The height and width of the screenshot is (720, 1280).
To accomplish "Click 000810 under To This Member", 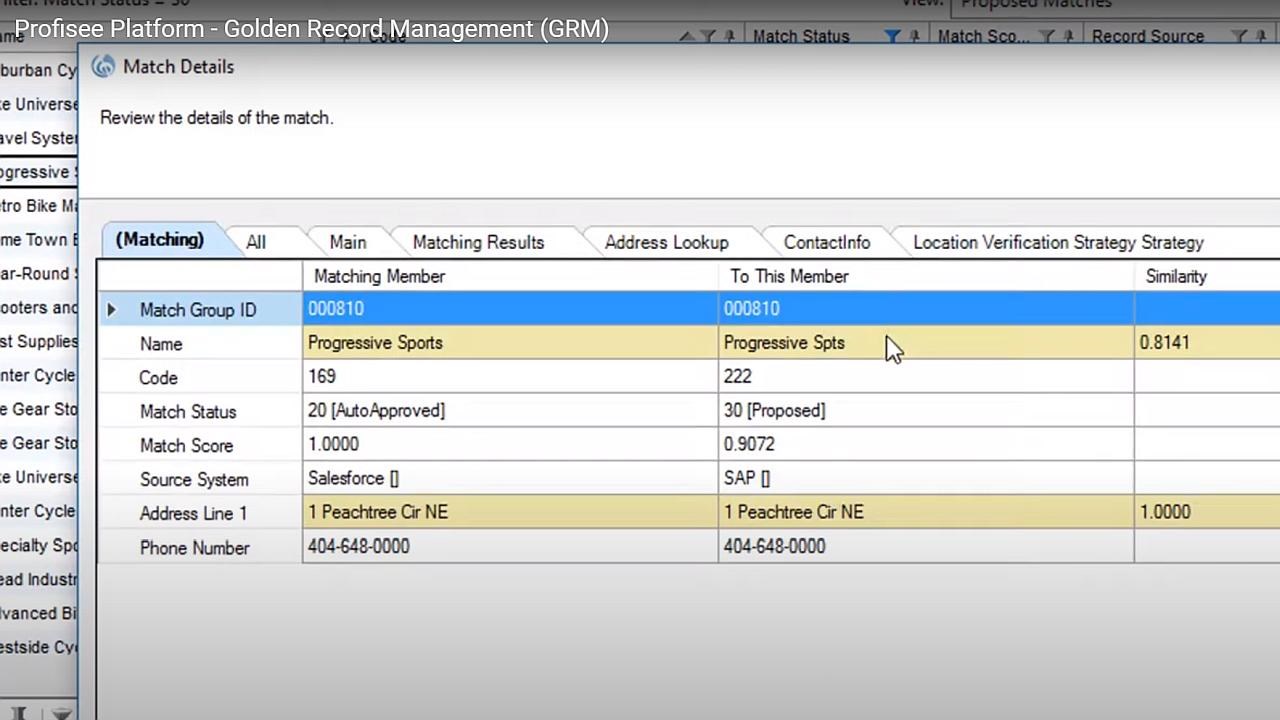I will coord(926,309).
